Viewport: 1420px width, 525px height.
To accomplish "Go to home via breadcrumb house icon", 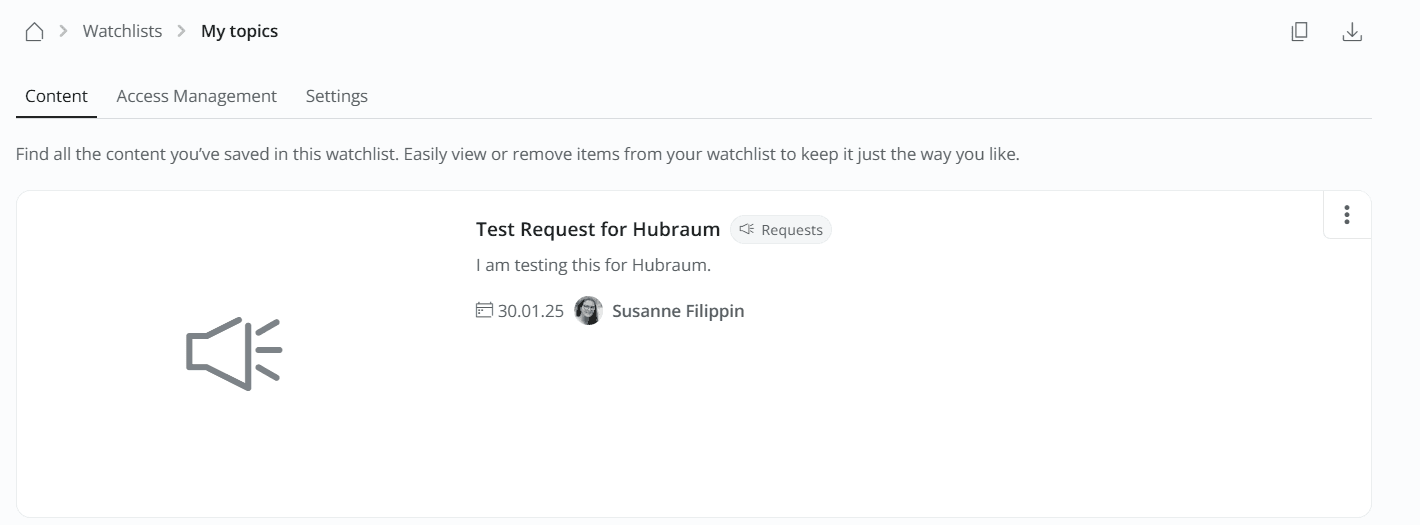I will tap(34, 32).
